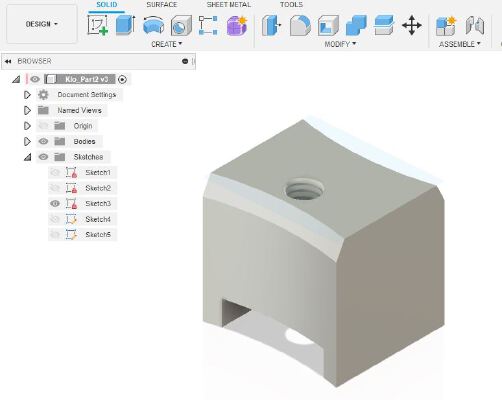Click the Sketch6 sketch icon
The image size is (502, 400).
[x=71, y=235]
